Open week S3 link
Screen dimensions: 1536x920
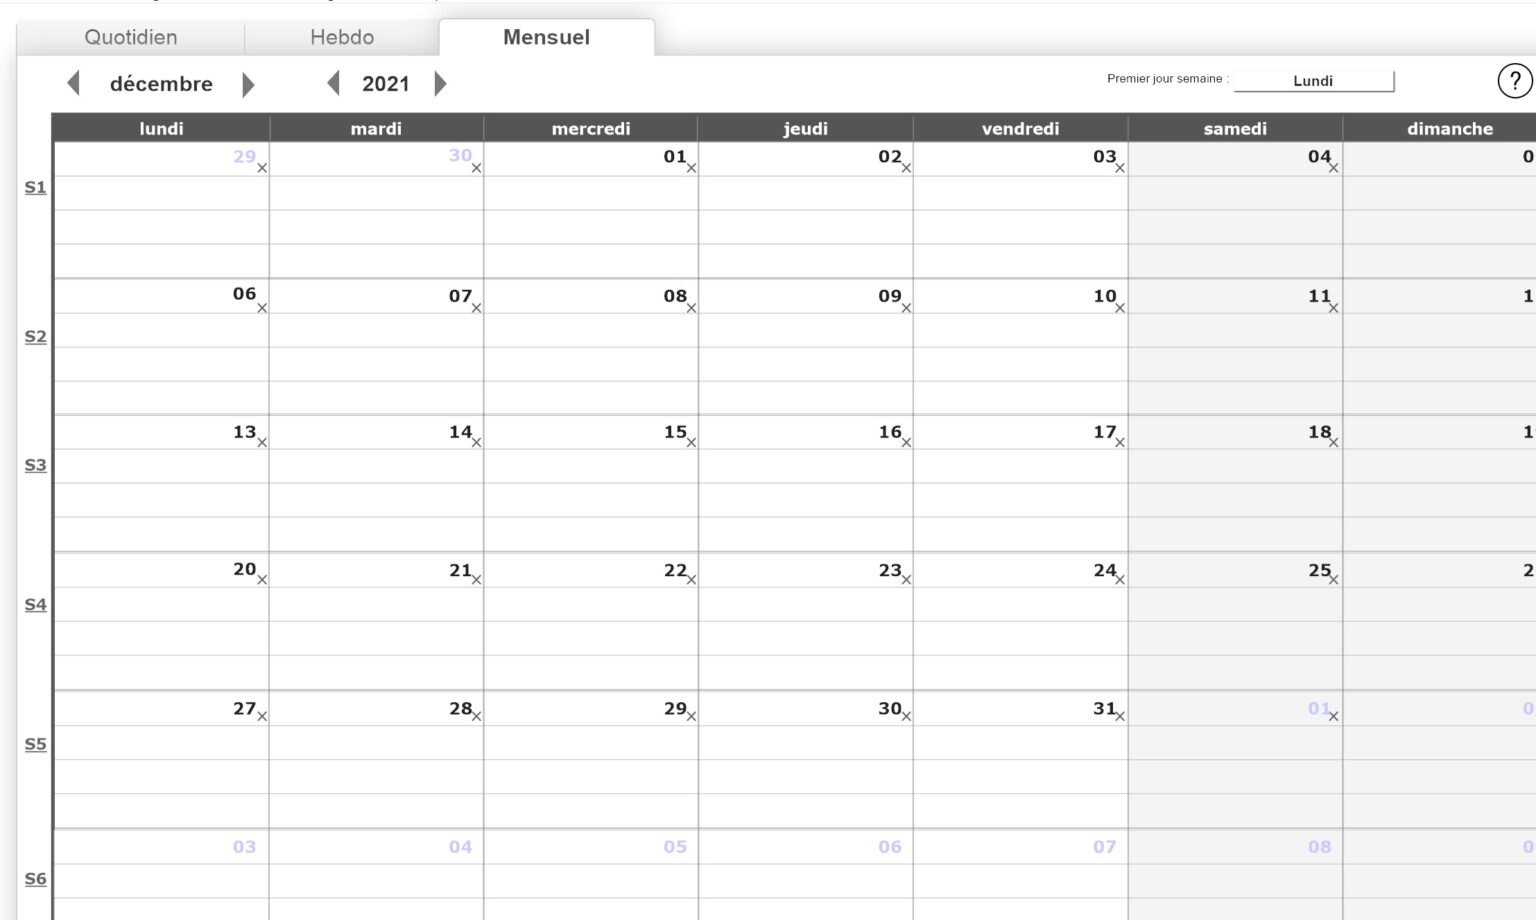(x=35, y=465)
